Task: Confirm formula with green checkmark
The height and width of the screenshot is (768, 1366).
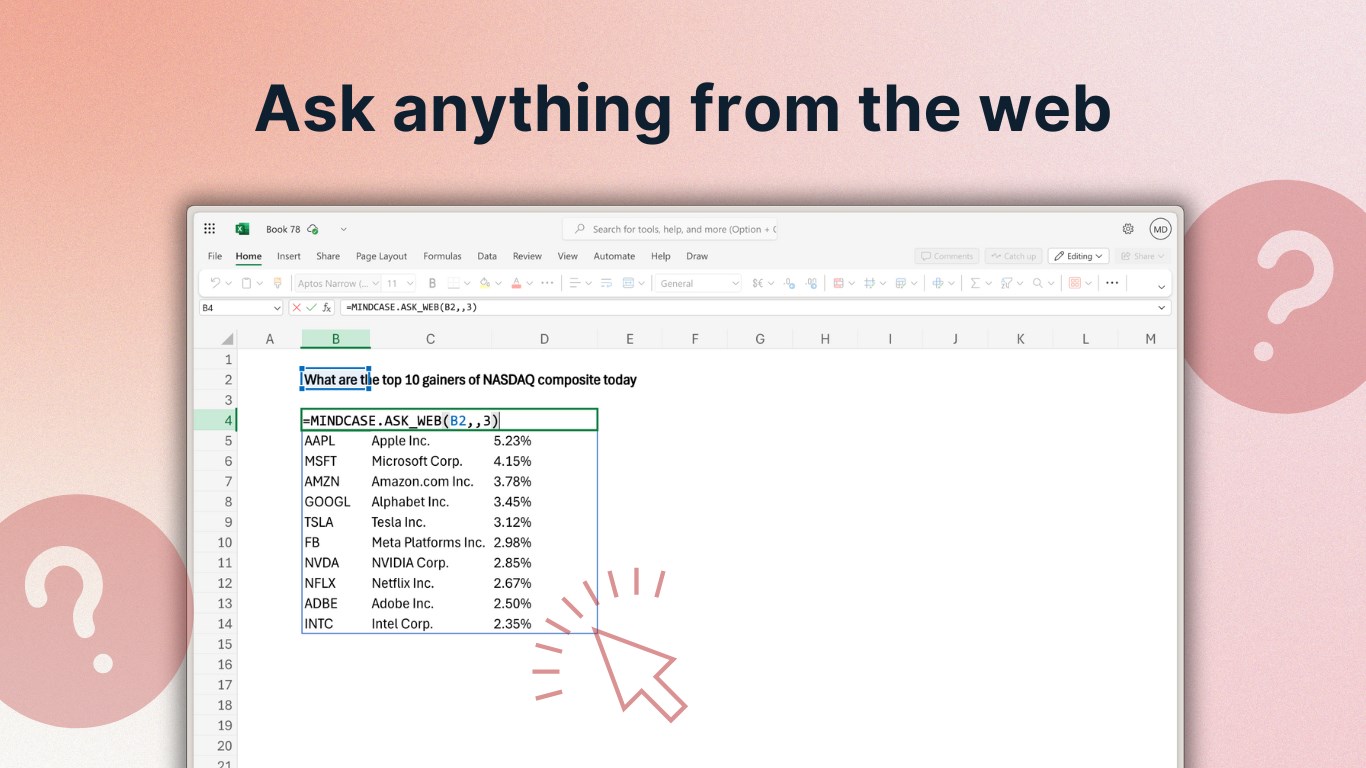Action: pos(311,307)
